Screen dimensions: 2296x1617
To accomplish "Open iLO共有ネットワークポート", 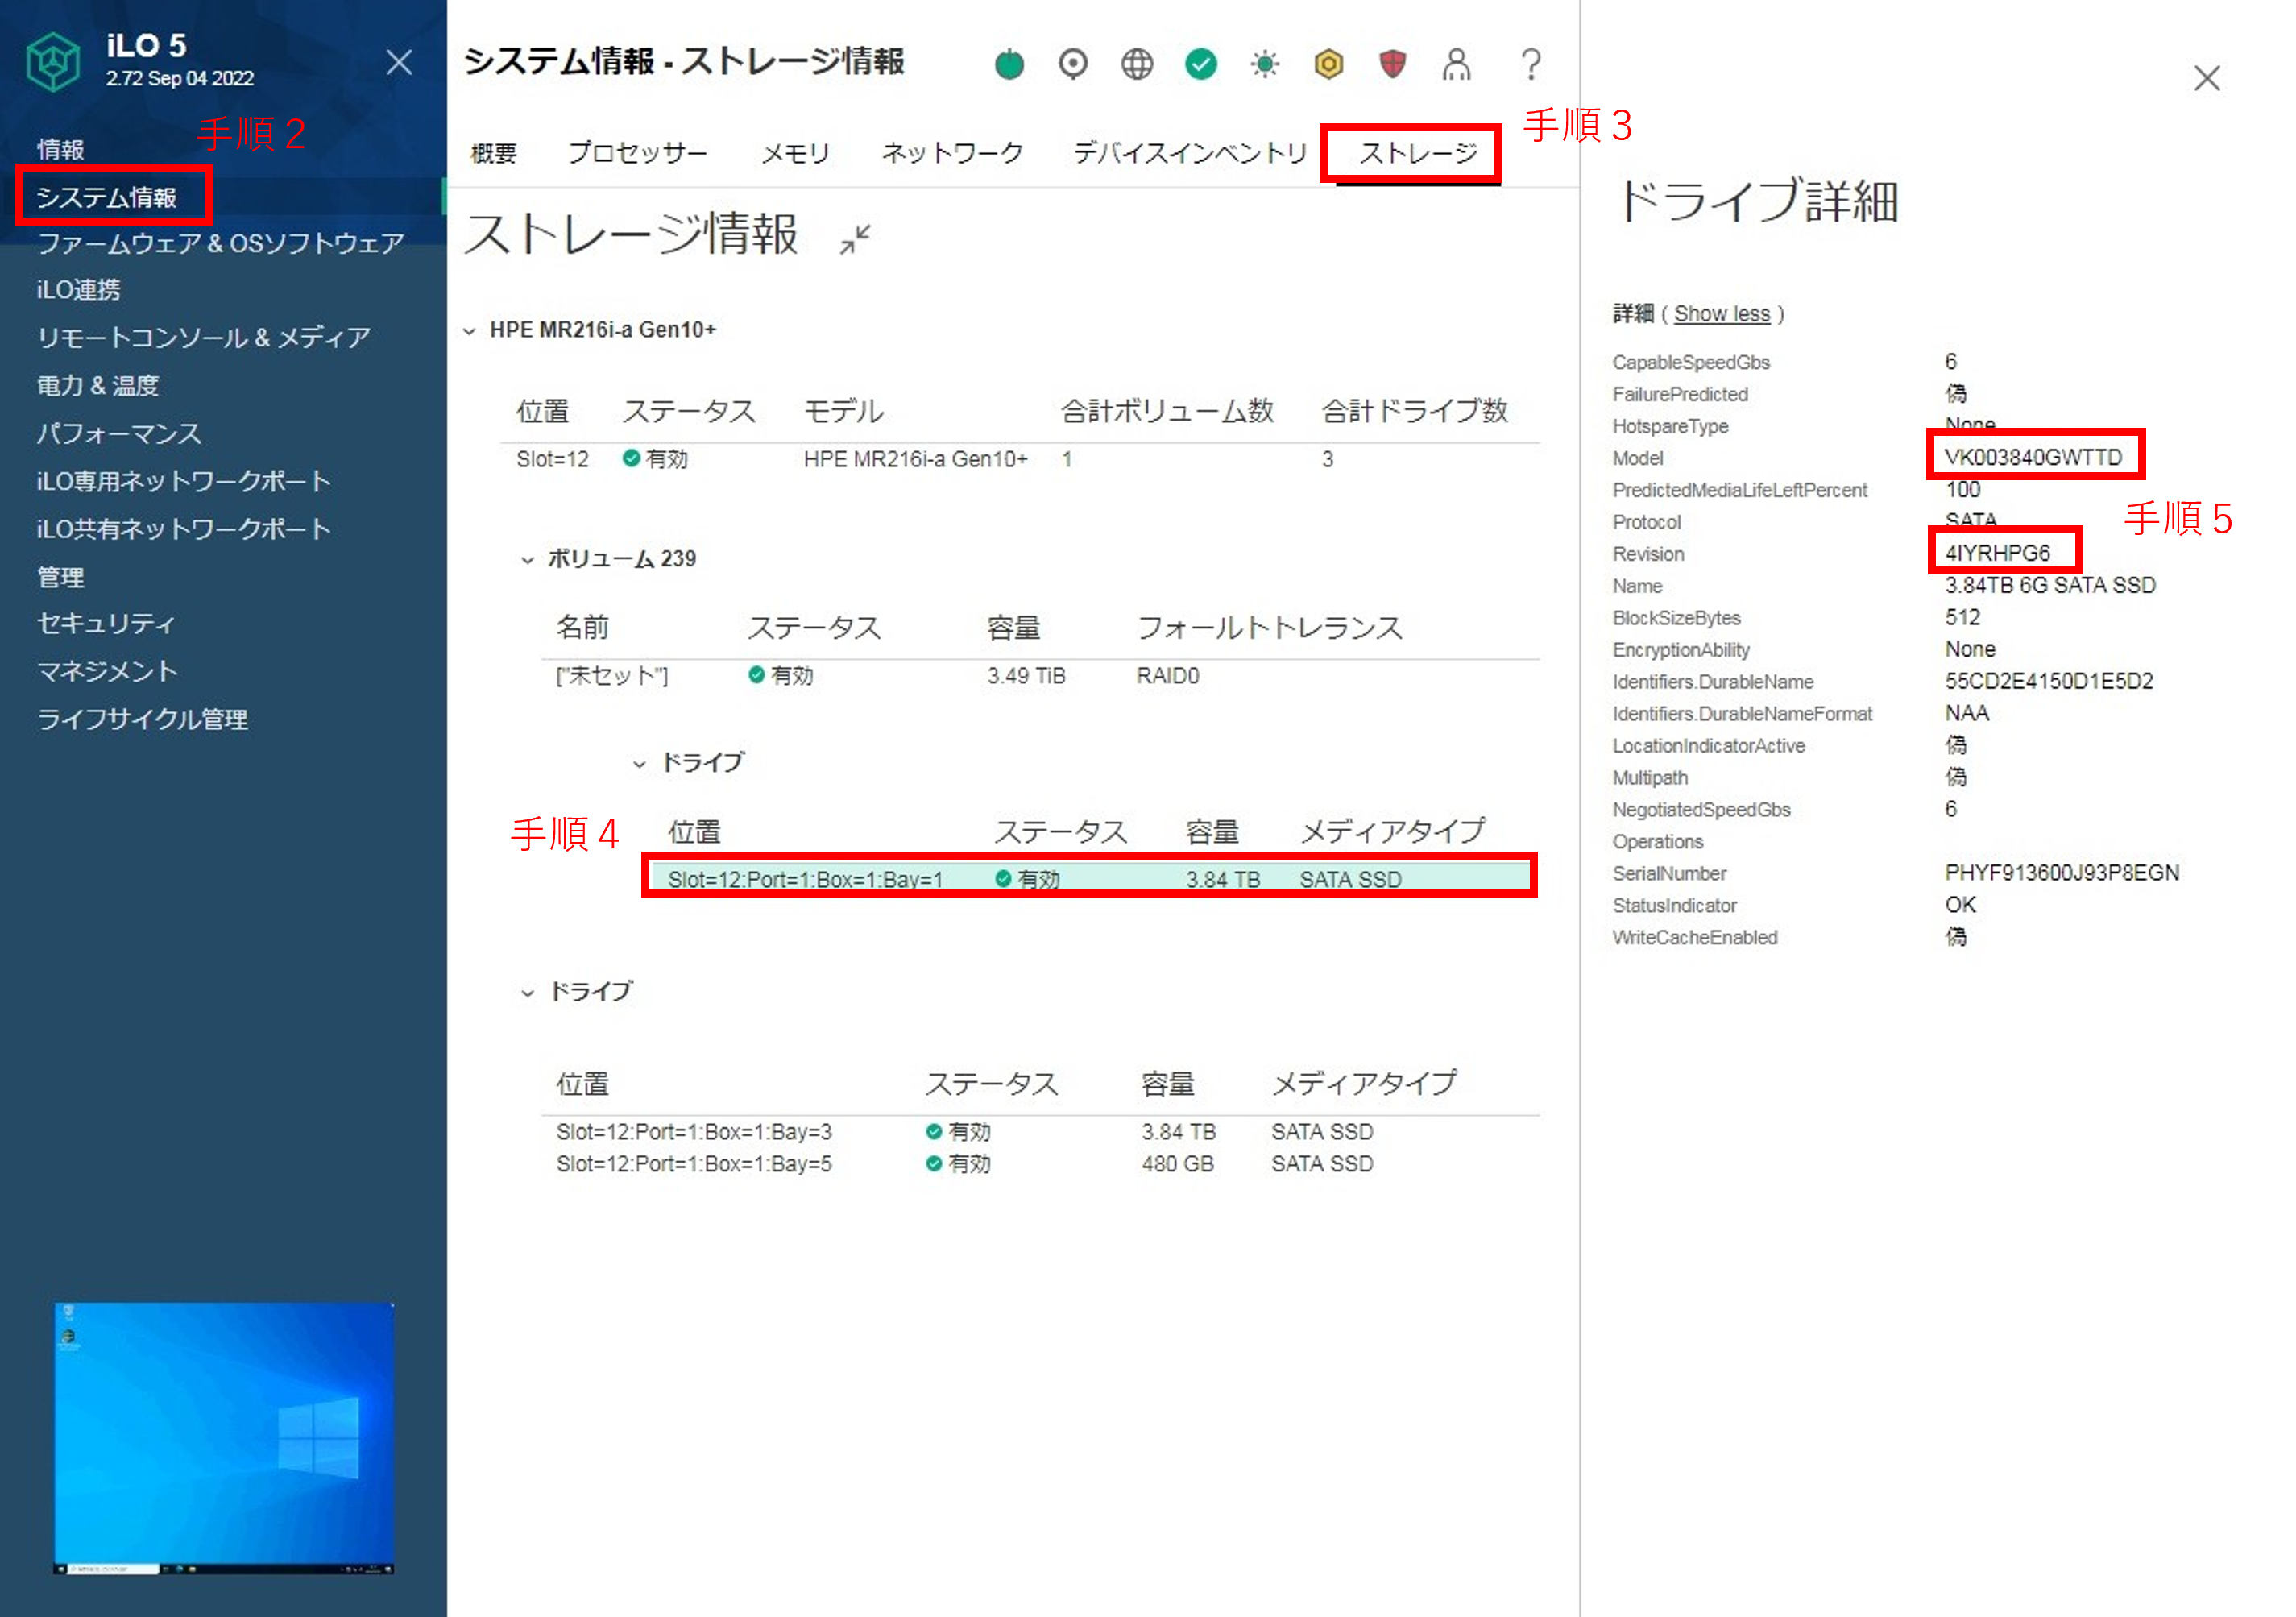I will point(184,528).
